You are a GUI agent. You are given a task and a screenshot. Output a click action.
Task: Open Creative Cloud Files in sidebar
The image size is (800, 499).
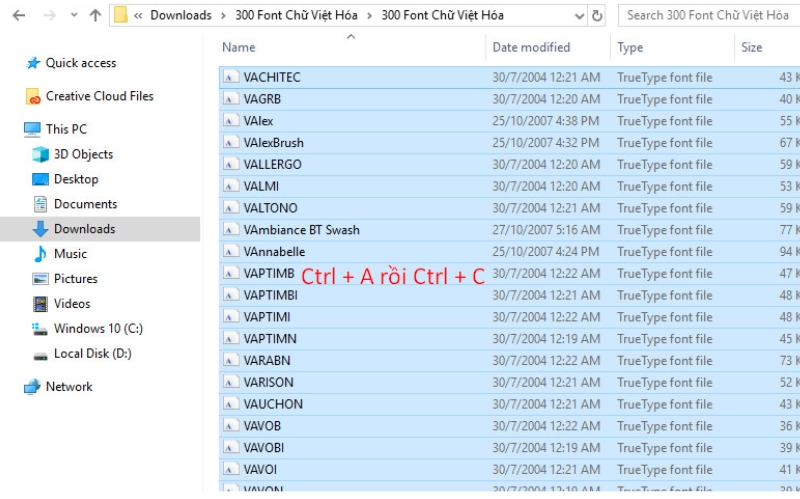(x=99, y=96)
